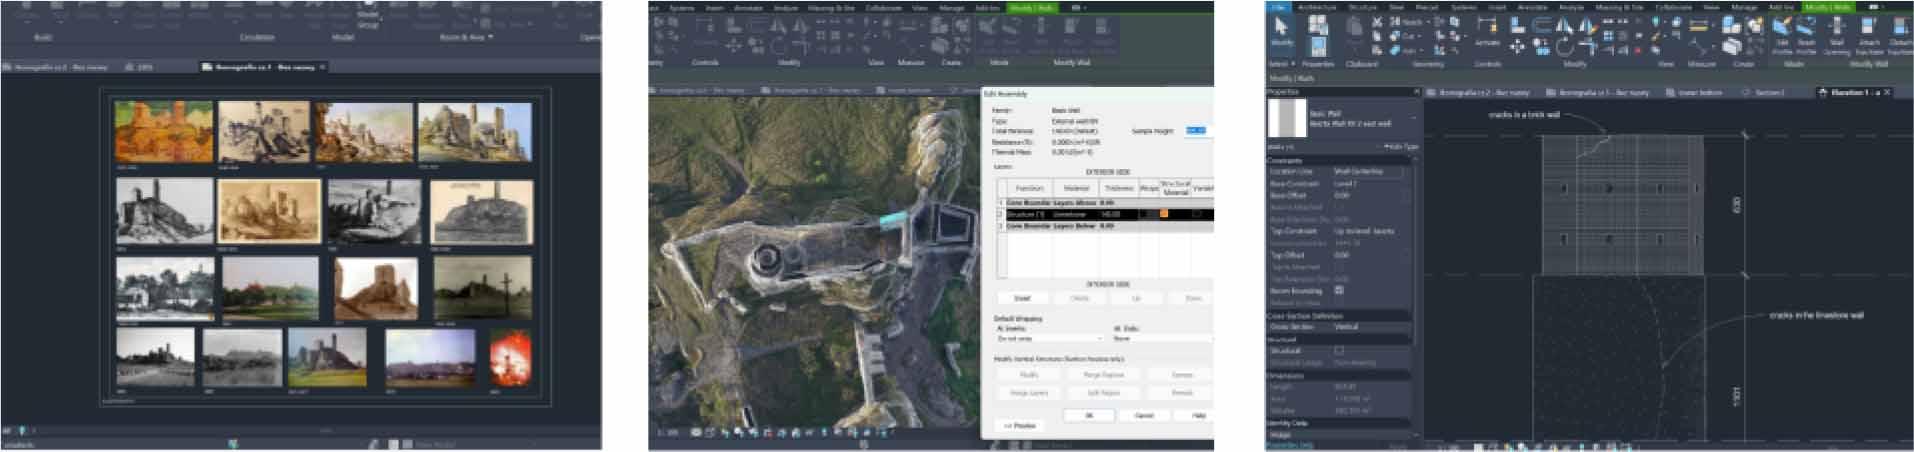The height and width of the screenshot is (452, 1914).
Task: Select the orange castle painting thumbnail
Action: tap(164, 131)
